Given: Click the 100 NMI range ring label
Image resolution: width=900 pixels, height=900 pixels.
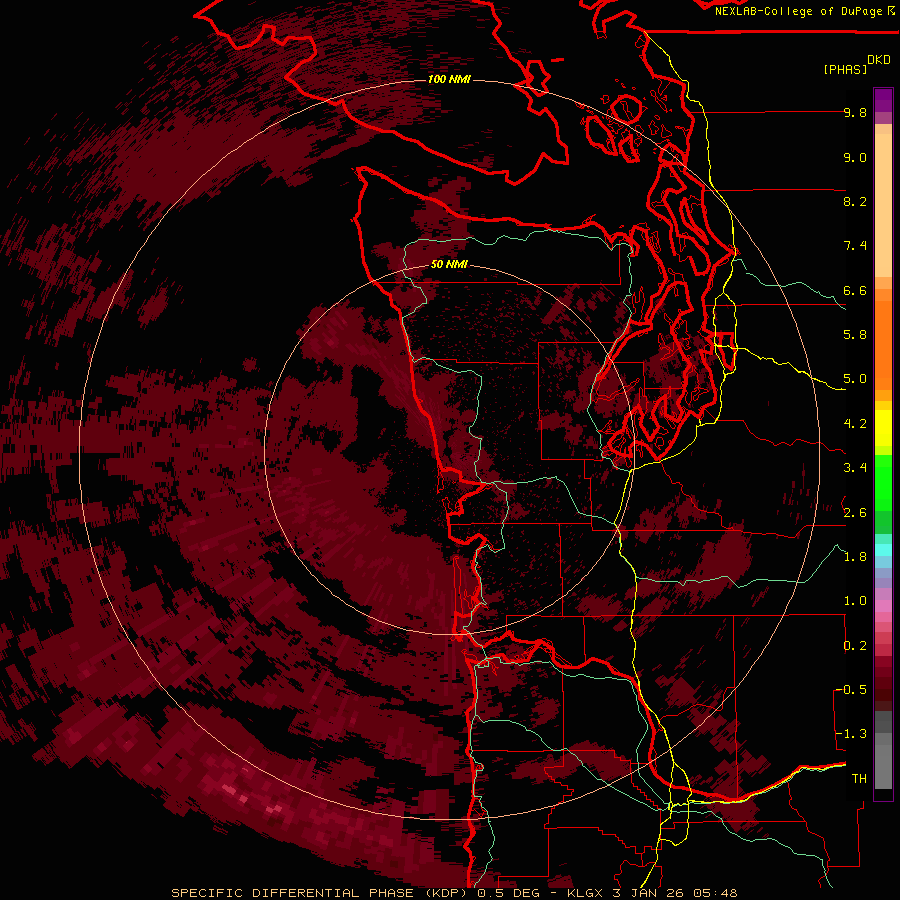Looking at the screenshot, I should coord(449,79).
